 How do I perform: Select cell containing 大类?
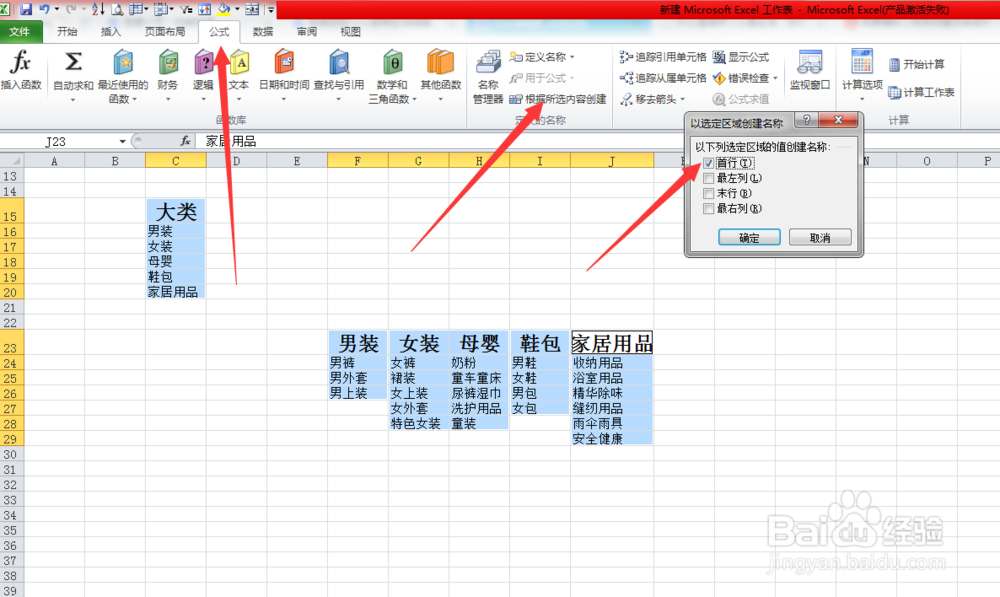click(175, 210)
